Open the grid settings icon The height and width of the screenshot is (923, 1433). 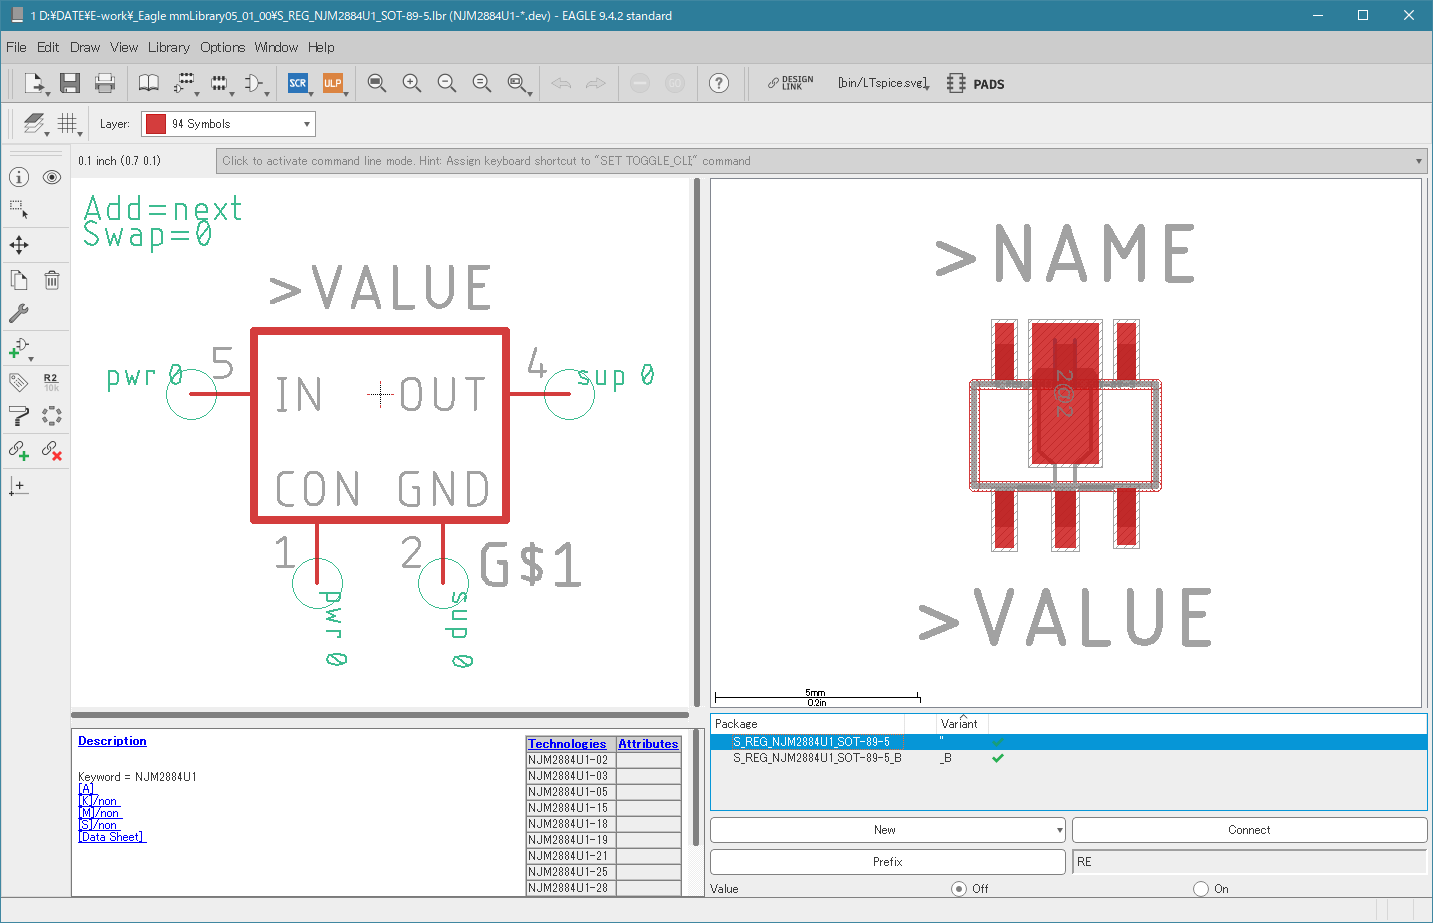coord(67,123)
